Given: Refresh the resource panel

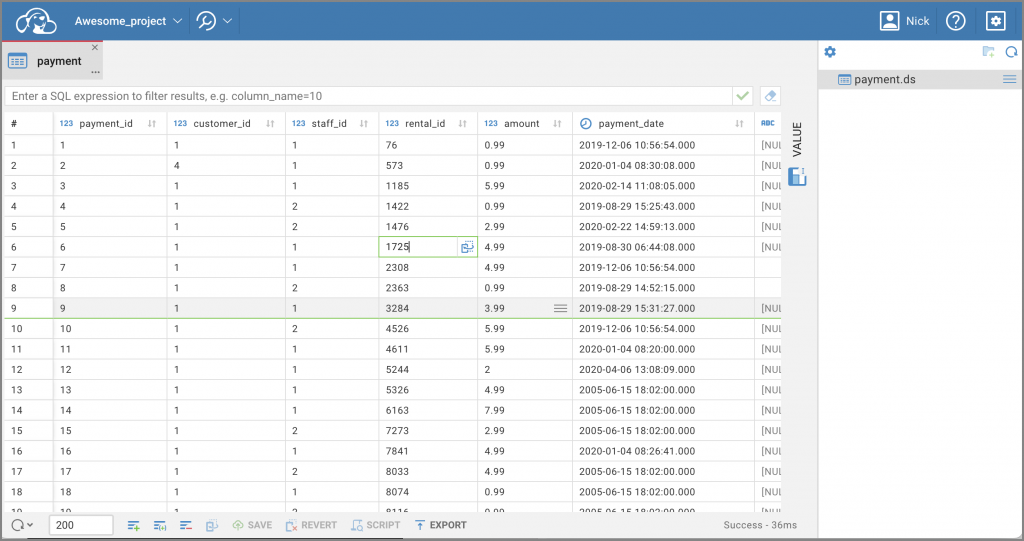Looking at the screenshot, I should point(1011,52).
